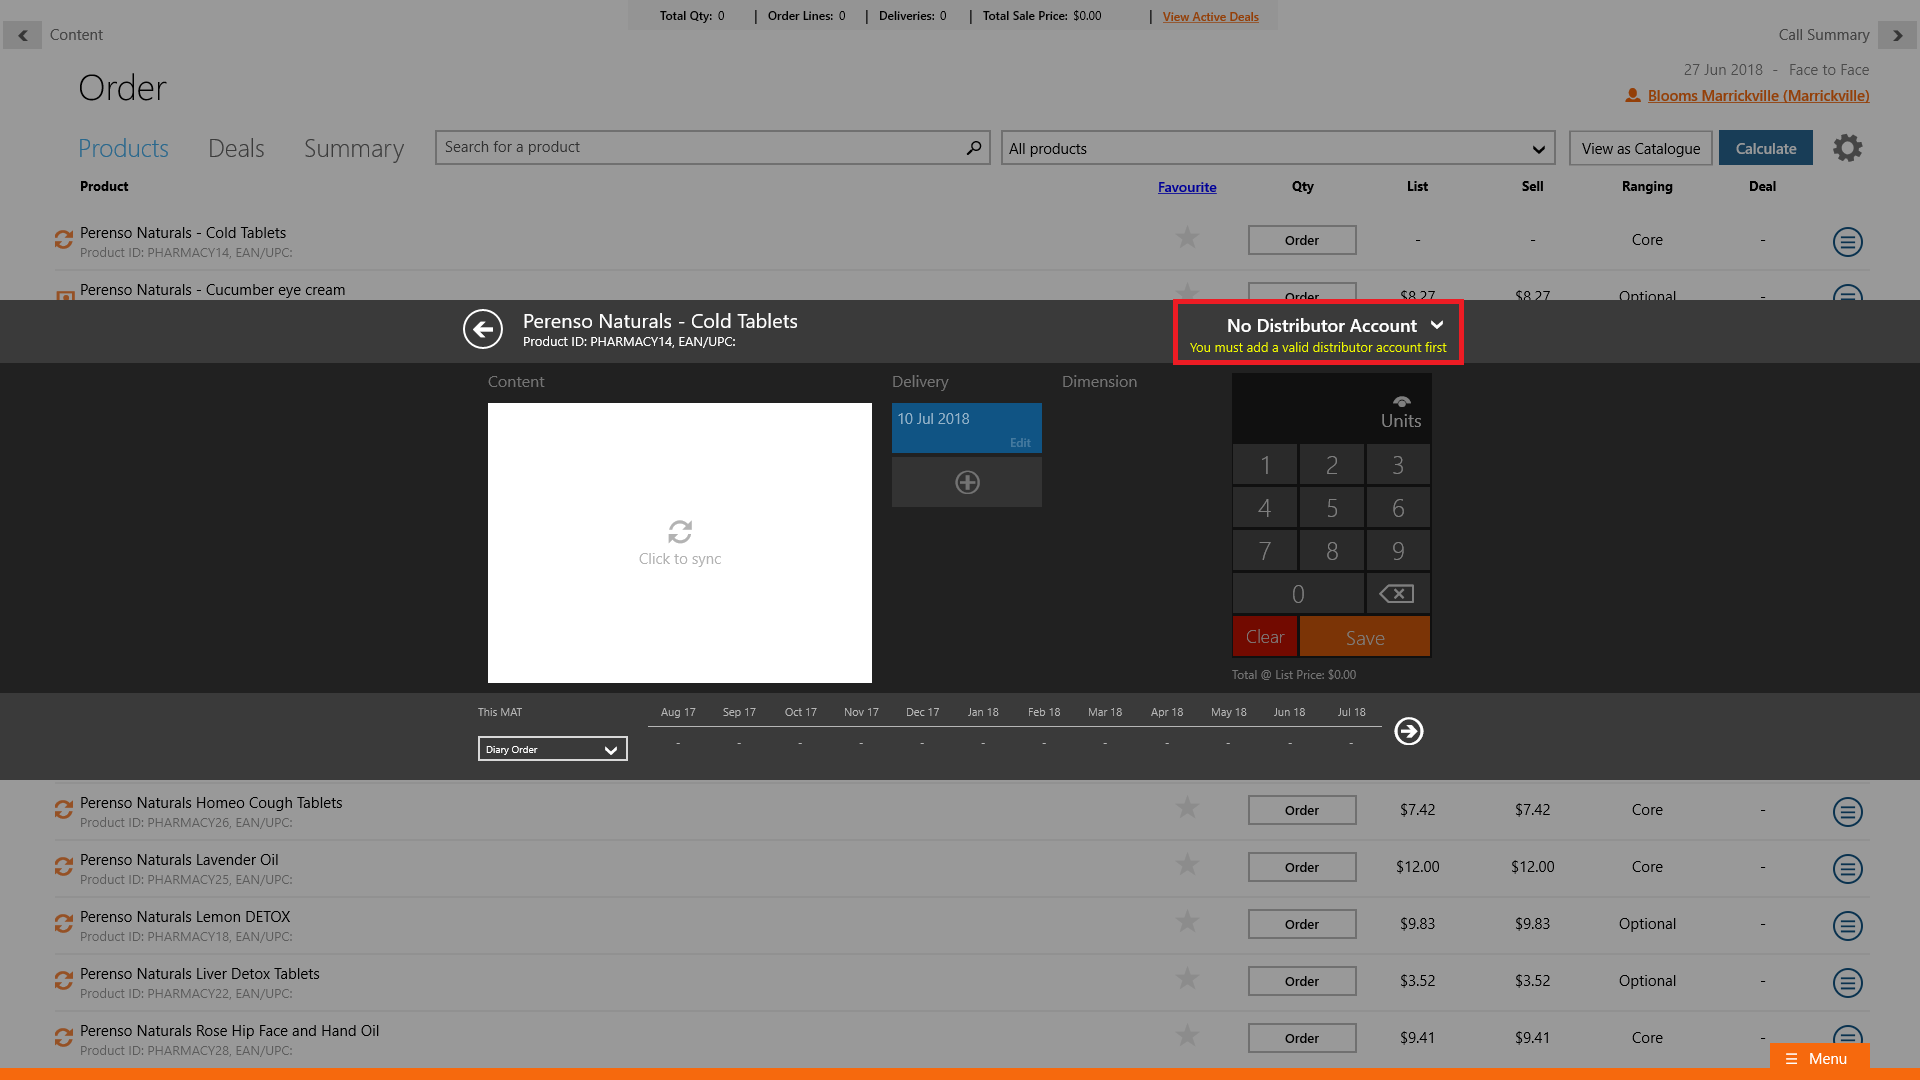Viewport: 1920px width, 1080px height.
Task: Open the customer icon next to Blooms Marrickville
Action: click(1632, 96)
